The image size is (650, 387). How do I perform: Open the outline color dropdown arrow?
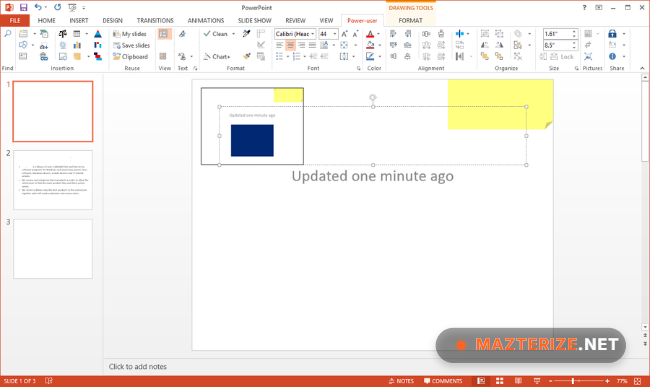379,56
